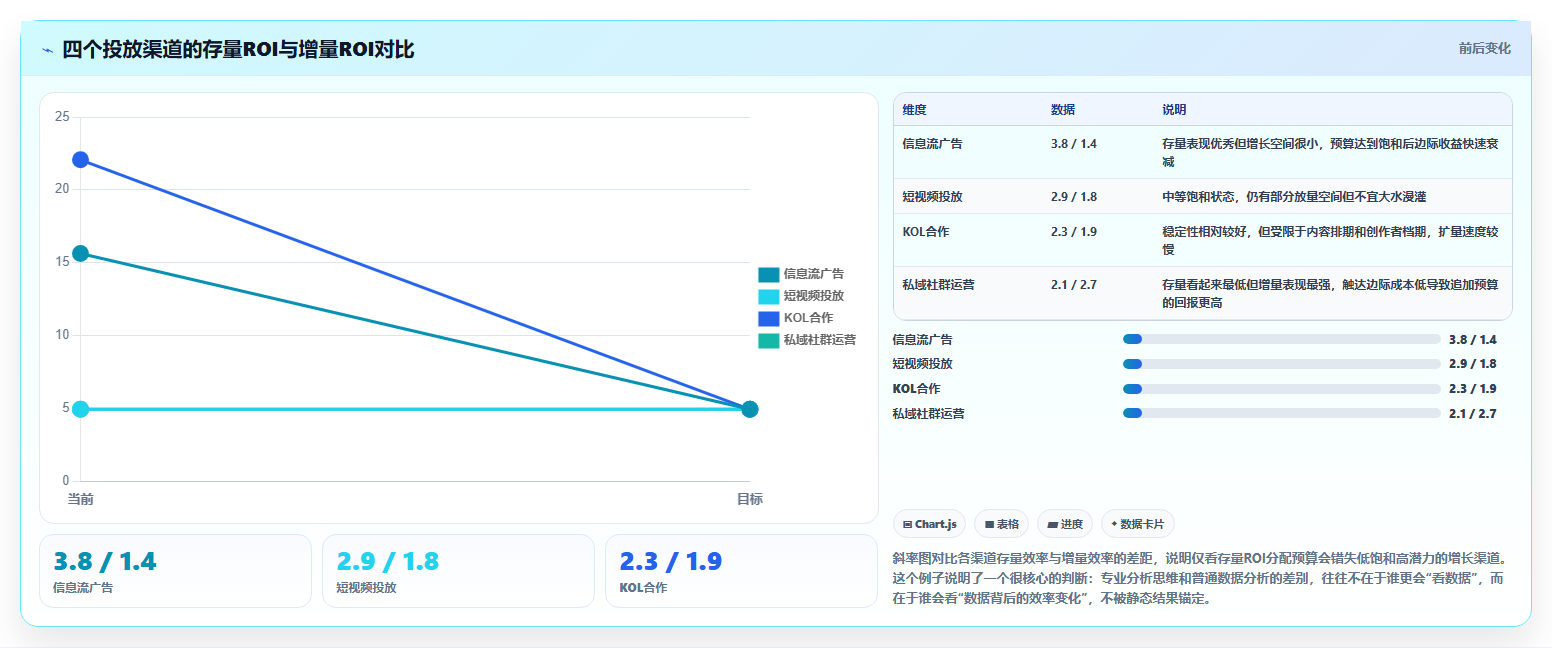Screen dimensions: 1552x648
Task: Click the summary paragraph starting 斜率图对比各渠道
Action: pyautogui.click(x=1199, y=578)
